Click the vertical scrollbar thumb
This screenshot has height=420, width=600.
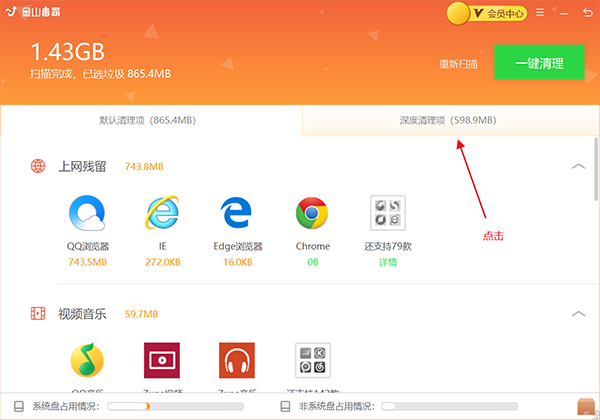[596, 169]
